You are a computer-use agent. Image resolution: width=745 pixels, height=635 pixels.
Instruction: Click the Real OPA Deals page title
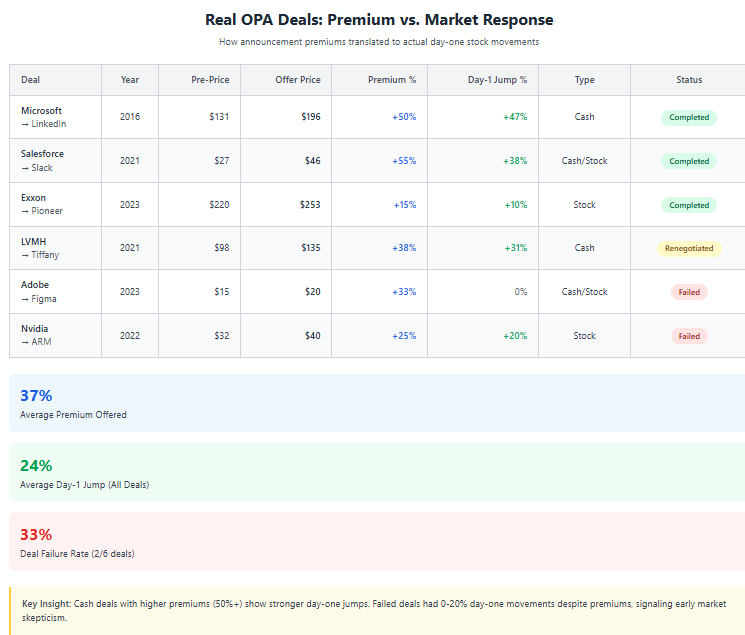[379, 20]
